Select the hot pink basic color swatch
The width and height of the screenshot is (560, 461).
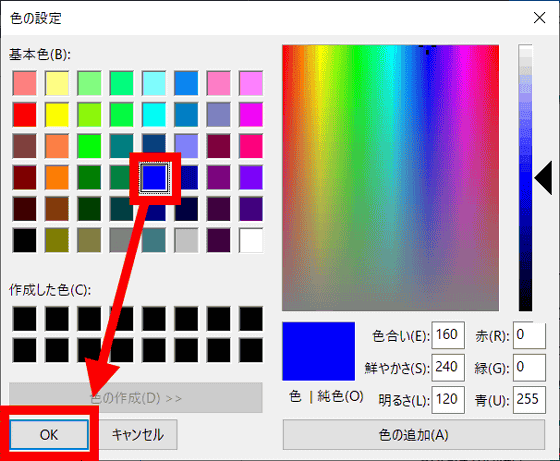tap(251, 146)
